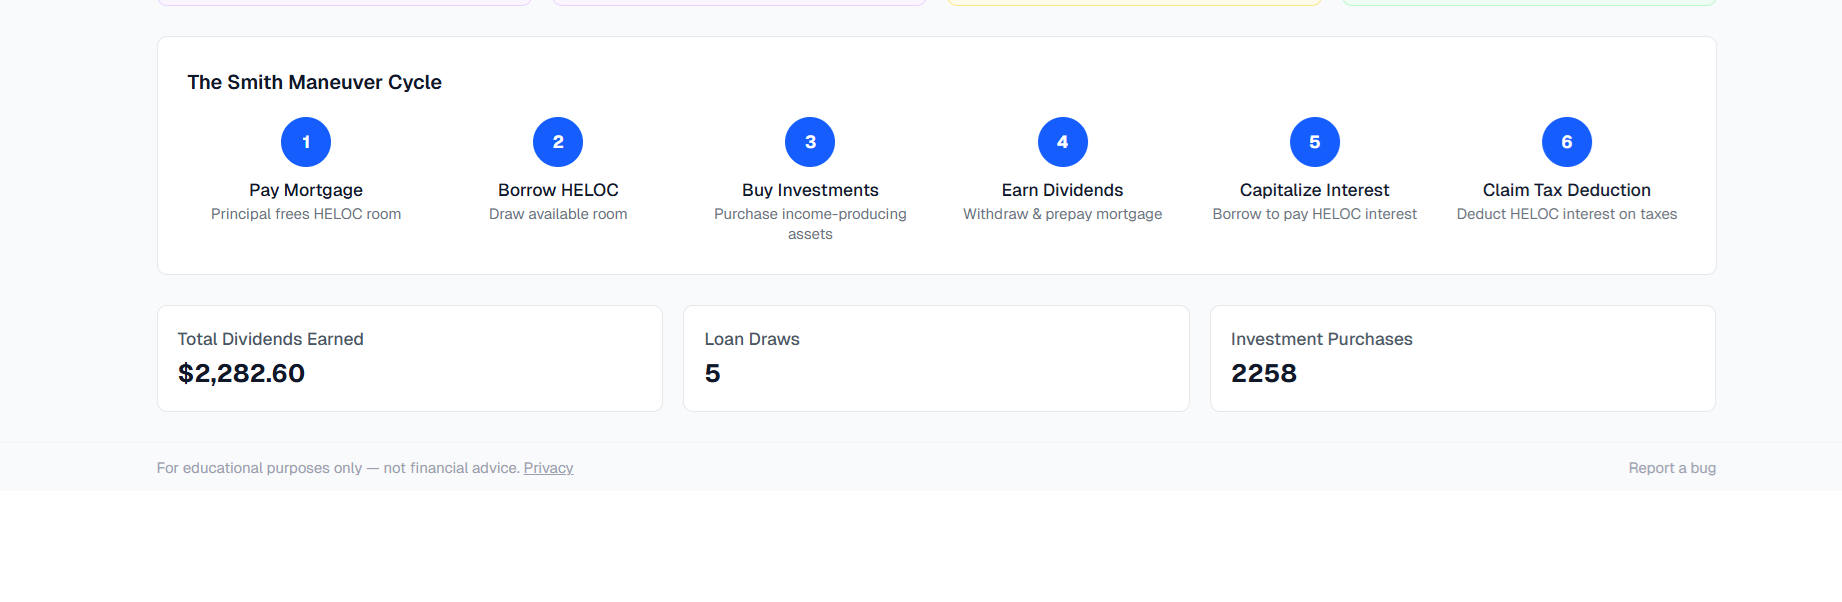The width and height of the screenshot is (1842, 602).
Task: Select the Earn Dividends step title
Action: click(x=1062, y=190)
